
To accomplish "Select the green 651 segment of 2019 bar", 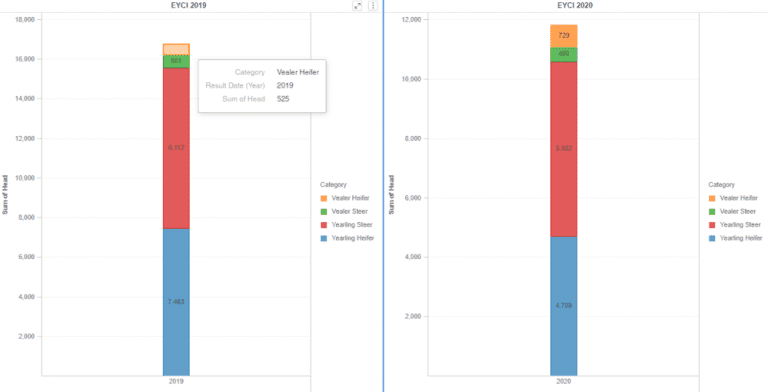I will (176, 61).
